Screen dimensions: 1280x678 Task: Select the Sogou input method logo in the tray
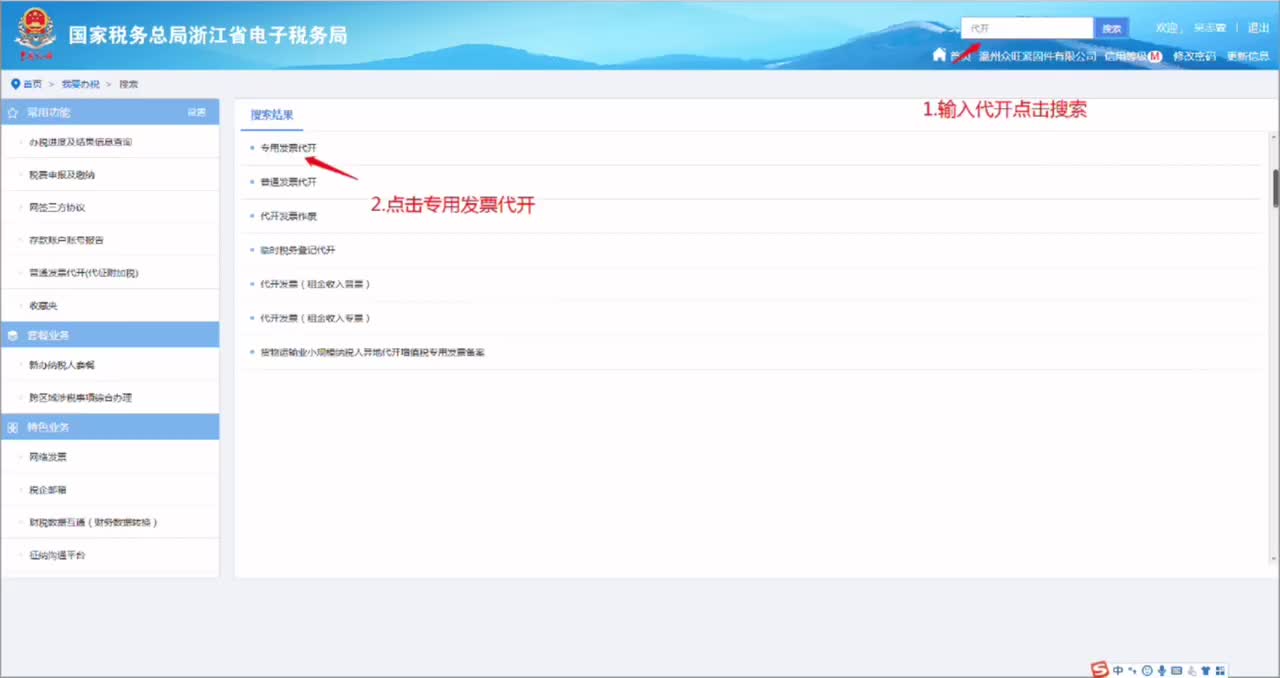(1100, 669)
